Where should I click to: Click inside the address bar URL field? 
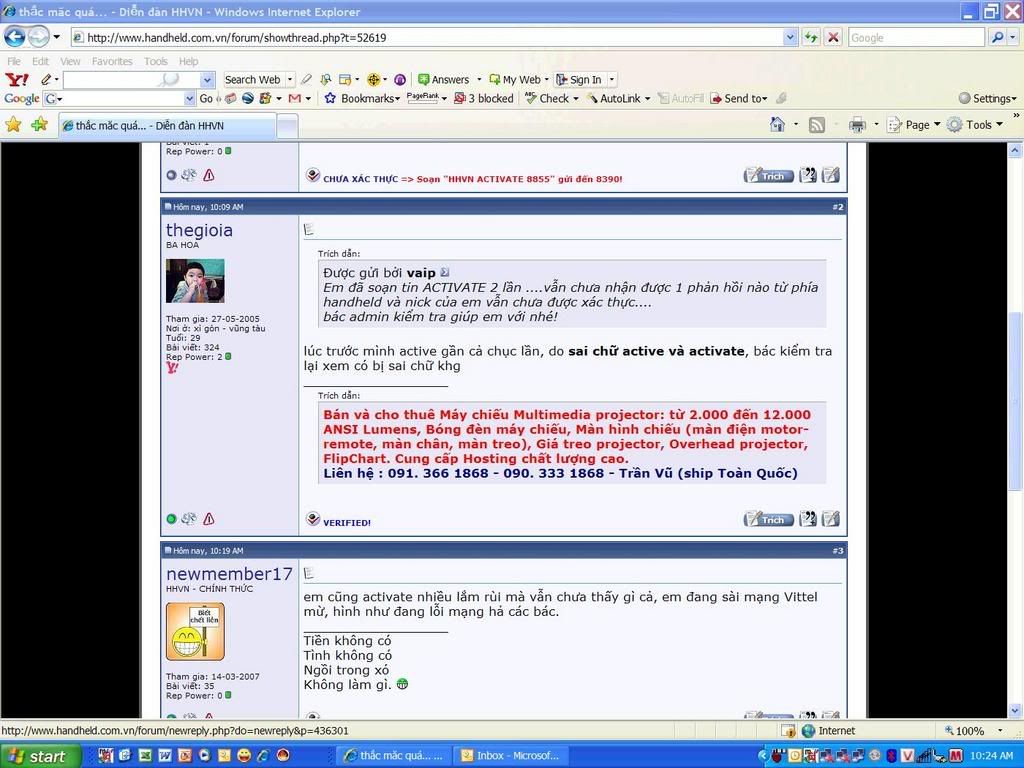(427, 38)
